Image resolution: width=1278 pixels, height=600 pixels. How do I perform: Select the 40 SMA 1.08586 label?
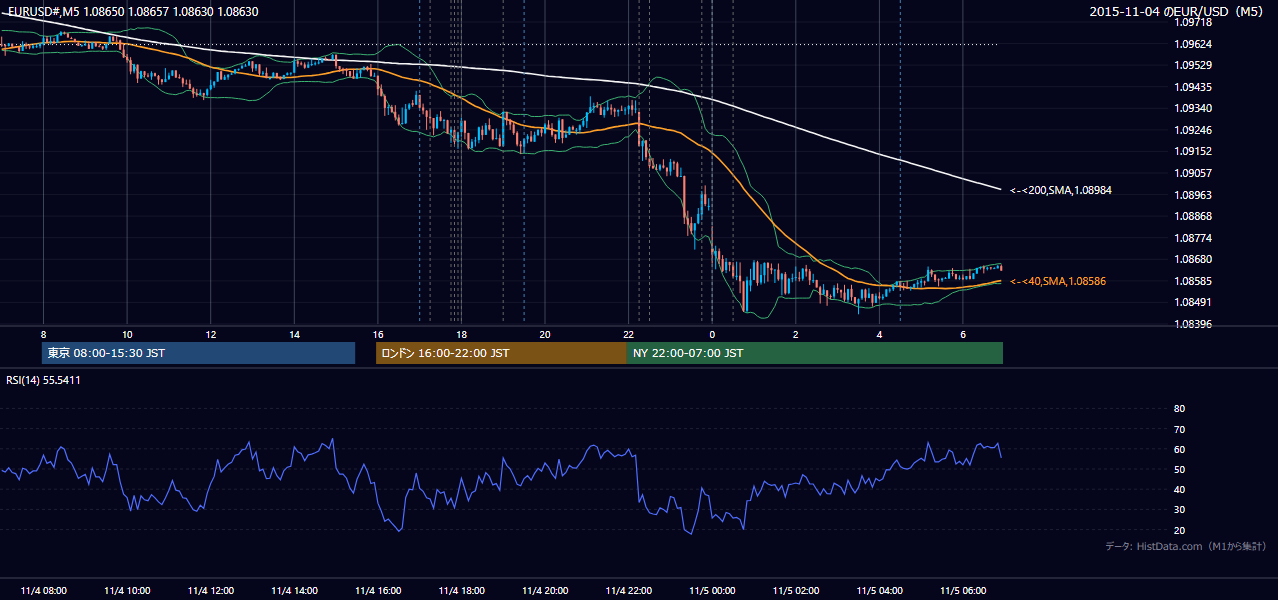[1058, 281]
